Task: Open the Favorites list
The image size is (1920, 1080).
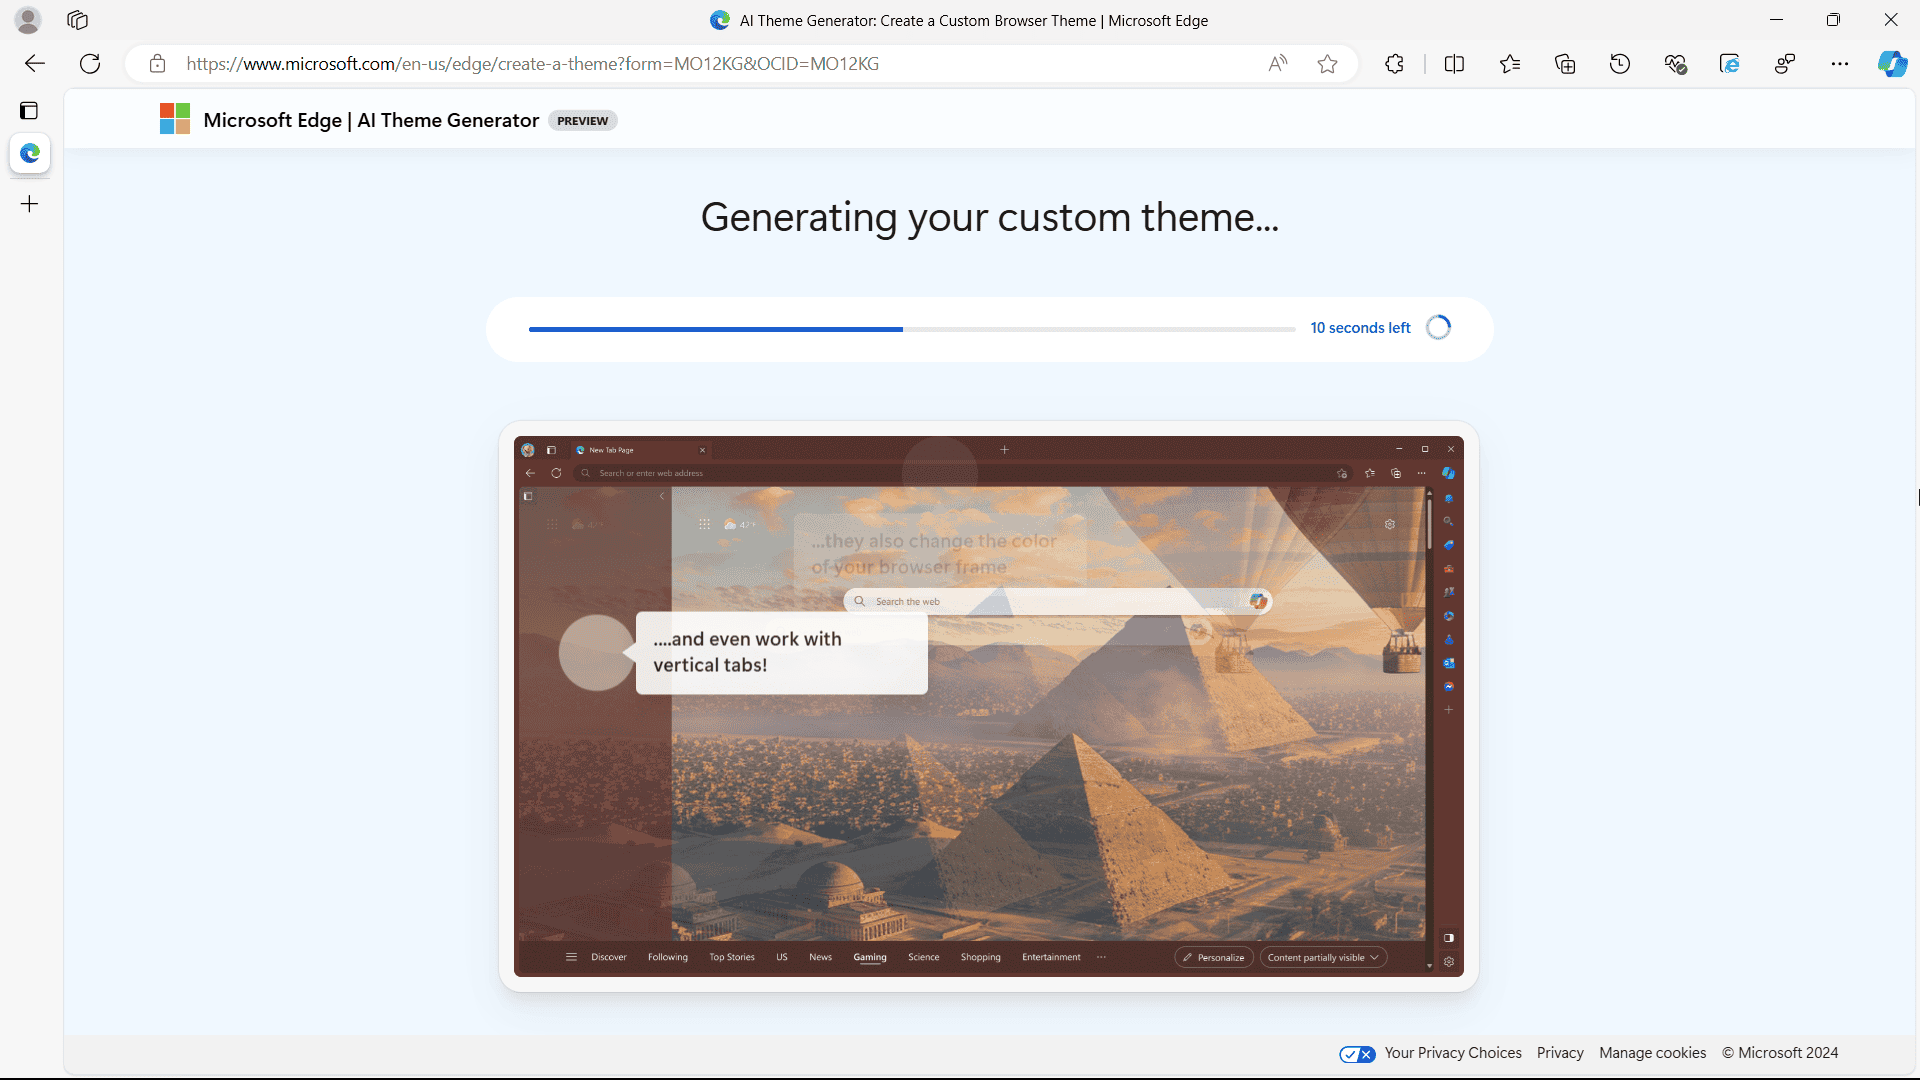Action: point(1510,63)
